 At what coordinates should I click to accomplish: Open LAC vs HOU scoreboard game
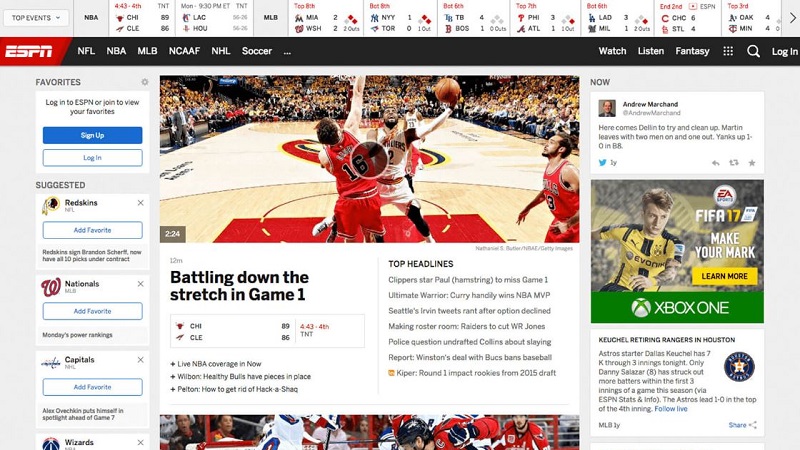[215, 18]
